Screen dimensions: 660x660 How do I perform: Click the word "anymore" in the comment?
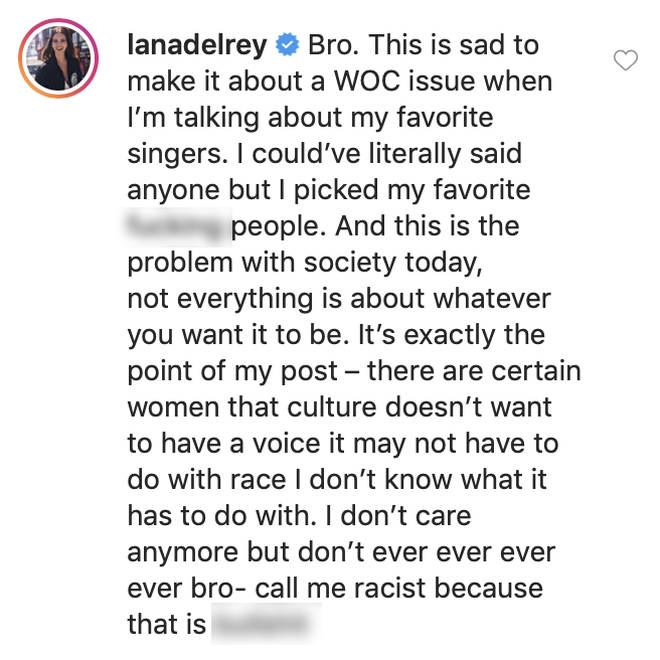pos(183,553)
